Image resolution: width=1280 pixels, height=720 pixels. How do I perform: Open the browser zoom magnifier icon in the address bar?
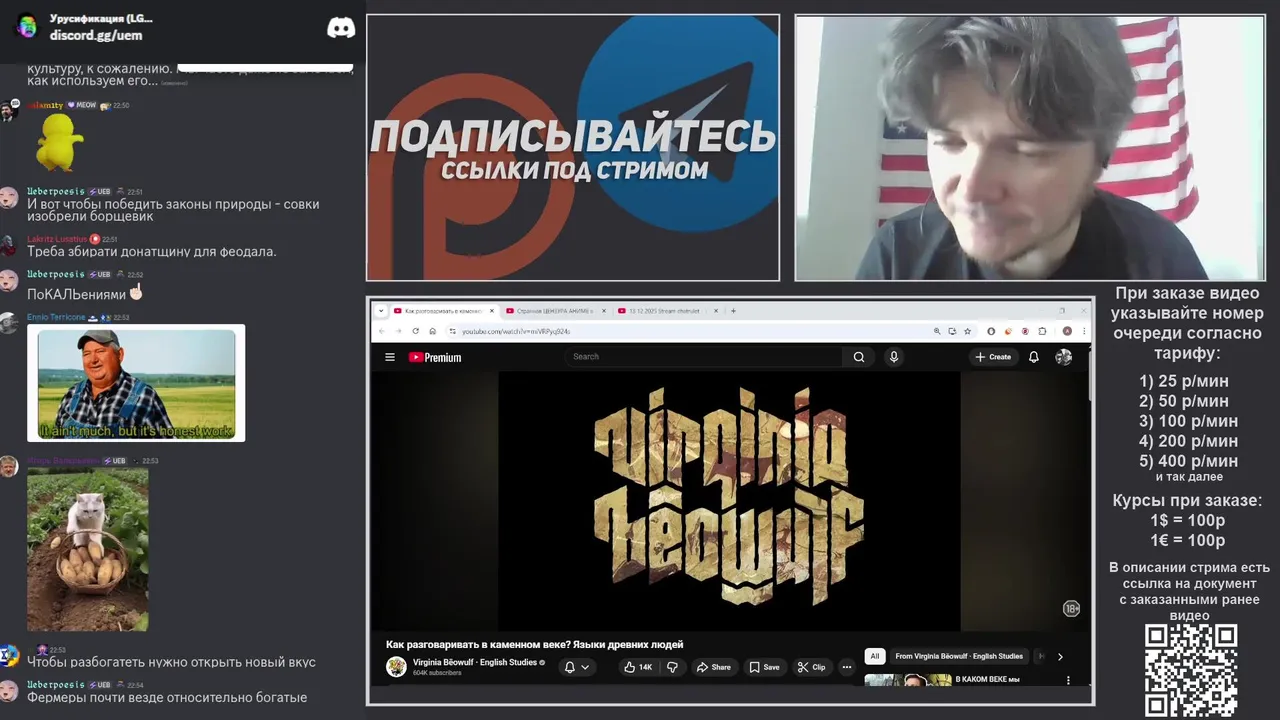coord(937,331)
